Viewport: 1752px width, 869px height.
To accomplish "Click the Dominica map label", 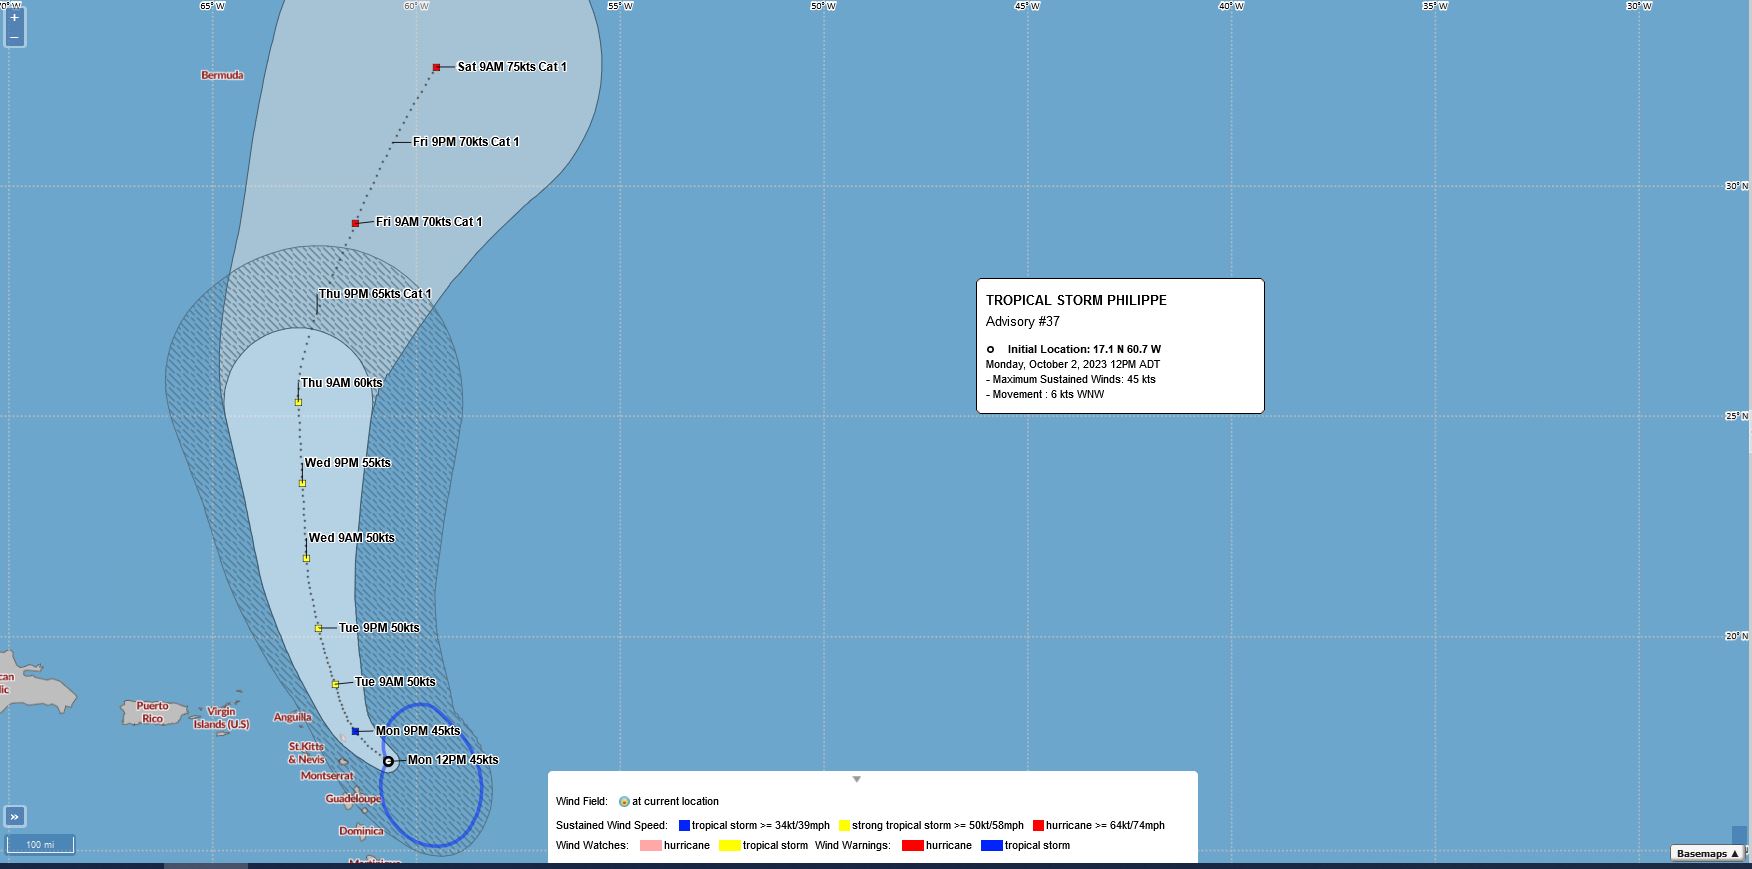I will pyautogui.click(x=361, y=831).
